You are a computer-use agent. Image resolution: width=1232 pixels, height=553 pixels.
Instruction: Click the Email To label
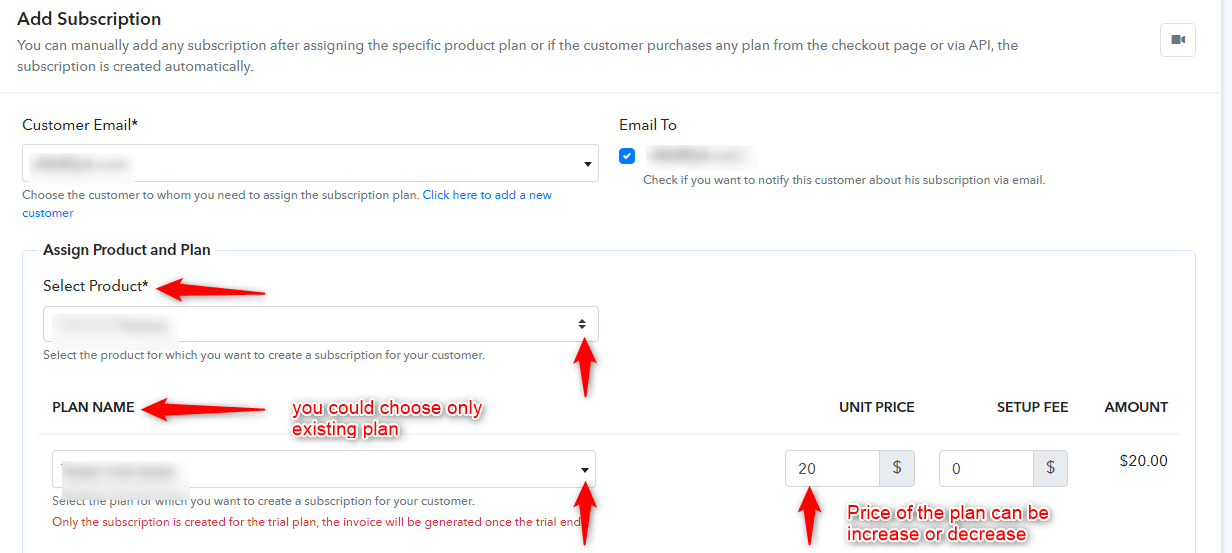click(648, 125)
